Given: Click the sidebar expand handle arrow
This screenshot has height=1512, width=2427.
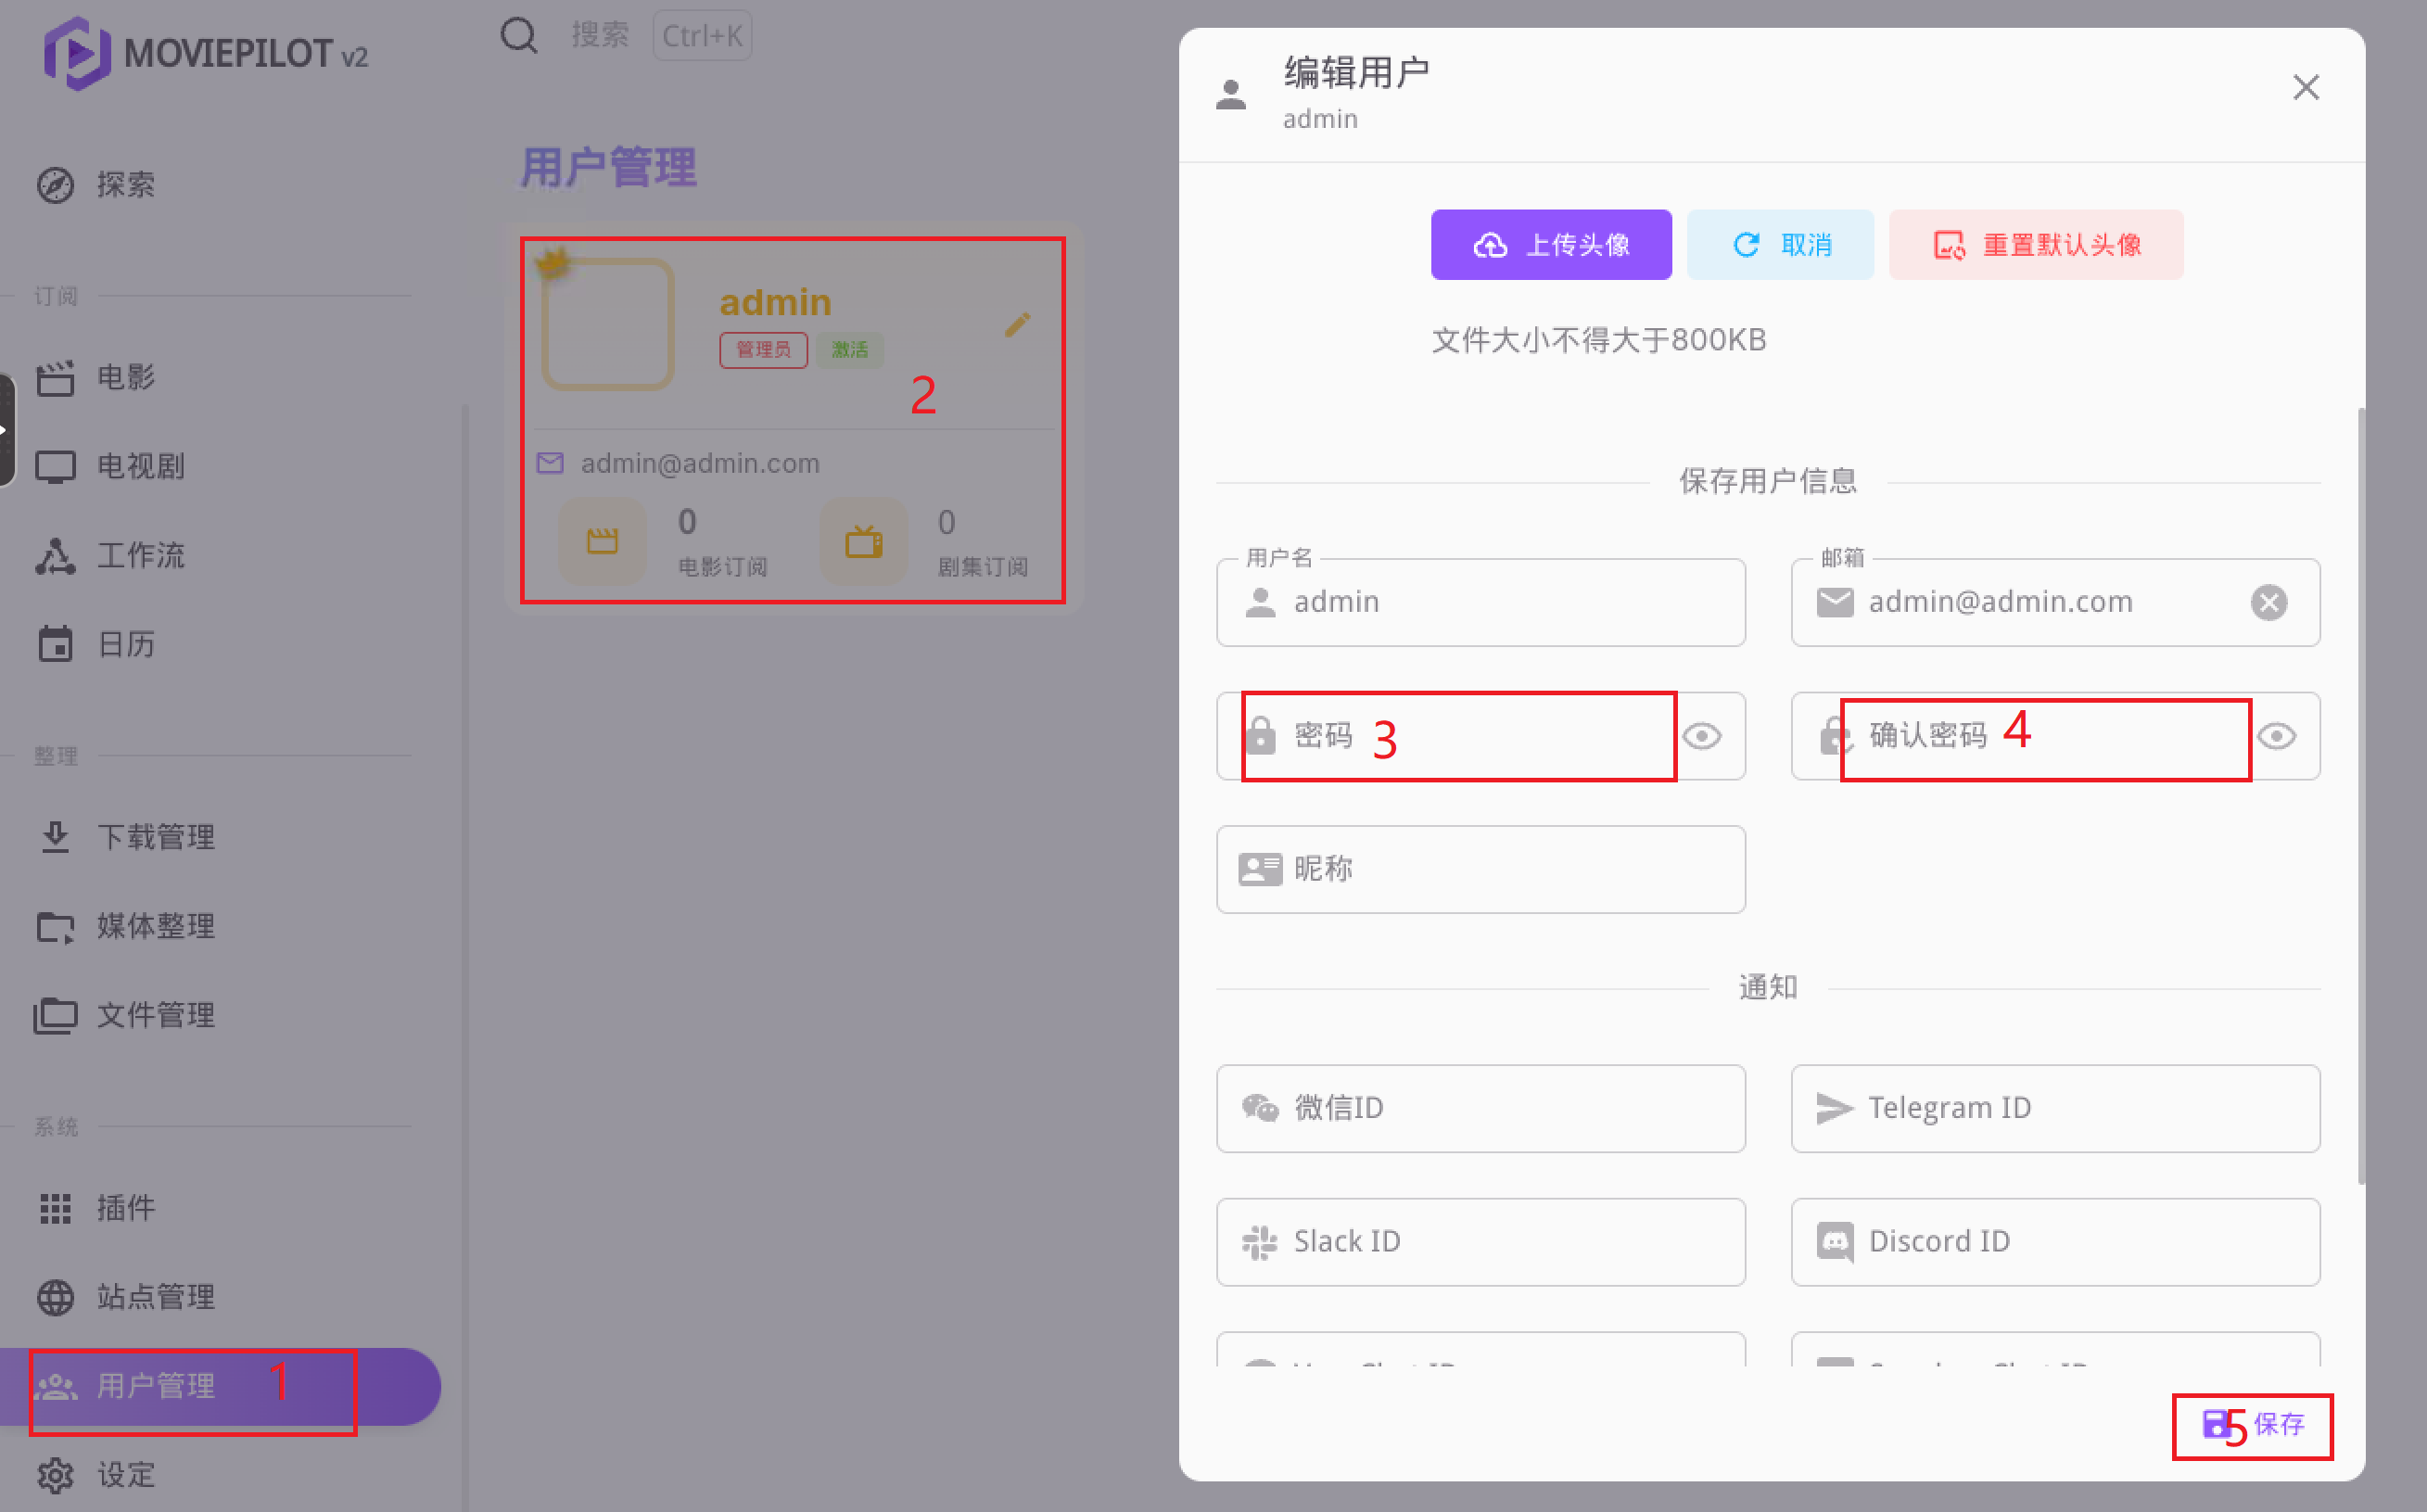Looking at the screenshot, I should pos(5,430).
